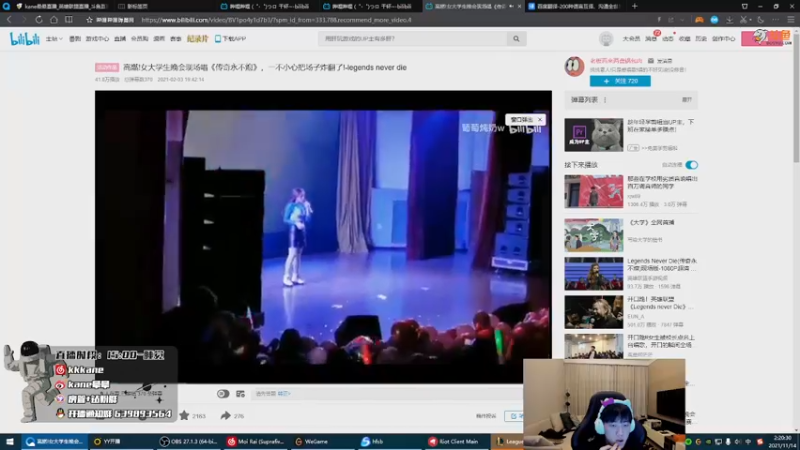Open danmaku settings icon under player
The width and height of the screenshot is (800, 450).
pyautogui.click(x=240, y=393)
